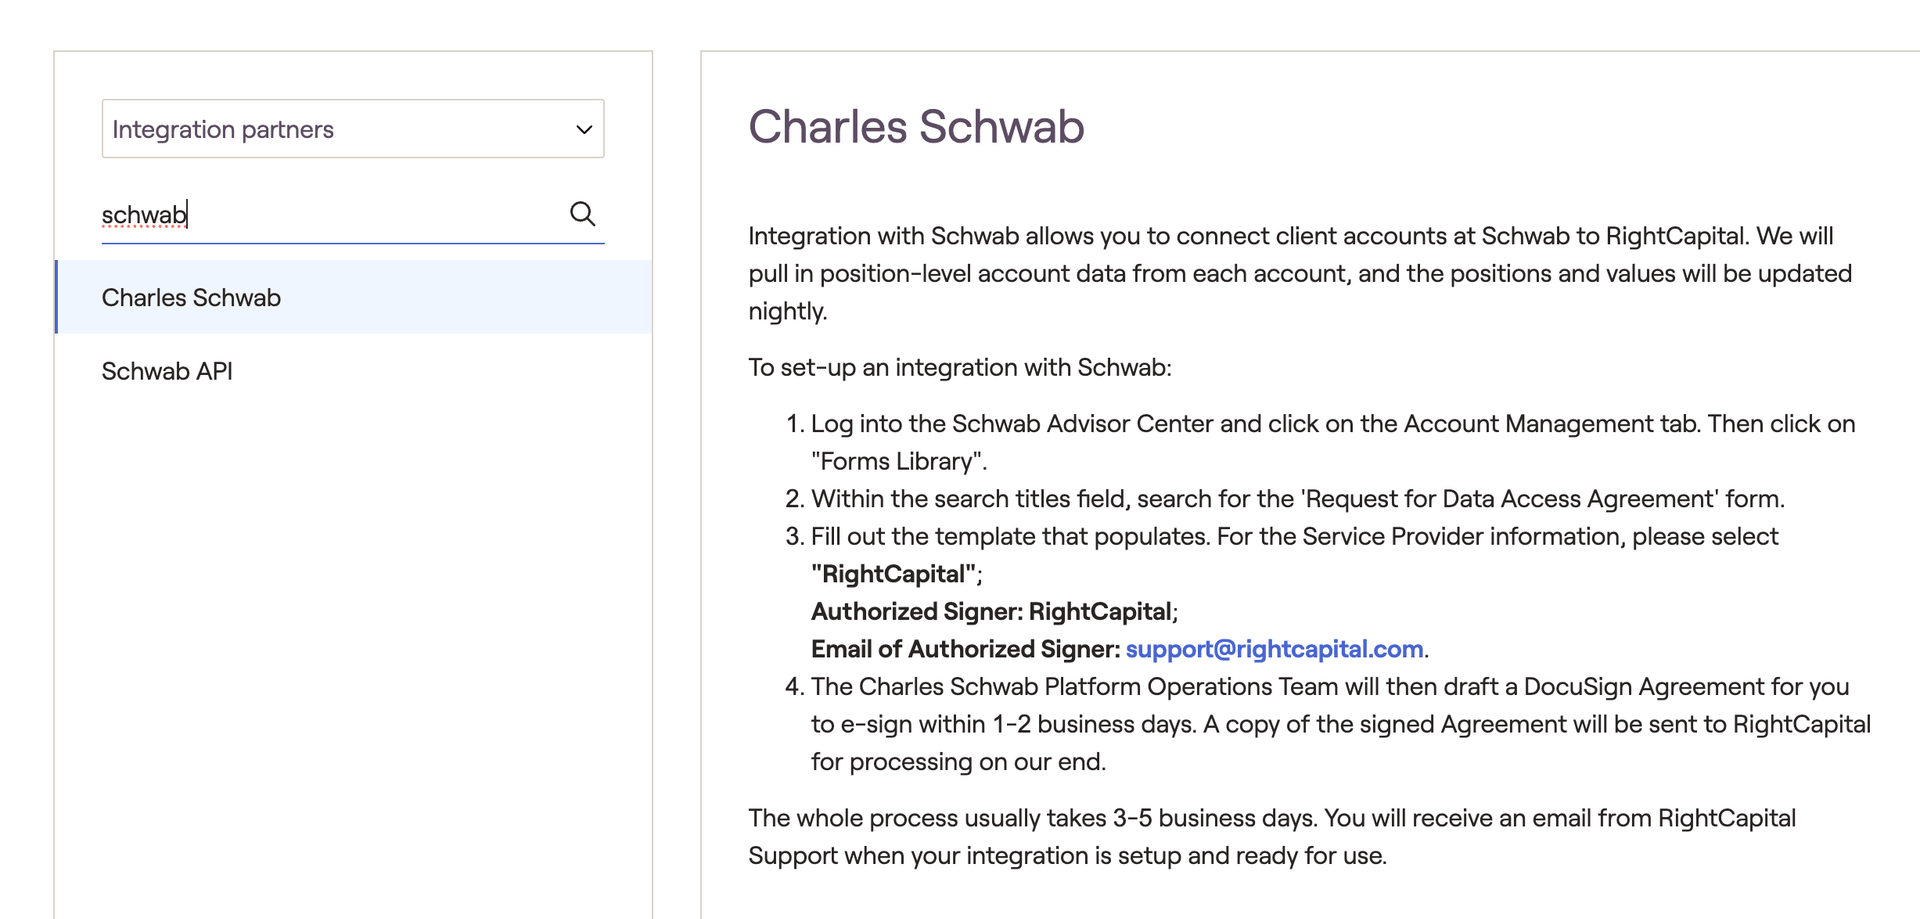Image resolution: width=1920 pixels, height=919 pixels.
Task: Click the 'To set-up an integration with Schwab' line
Action: click(959, 367)
